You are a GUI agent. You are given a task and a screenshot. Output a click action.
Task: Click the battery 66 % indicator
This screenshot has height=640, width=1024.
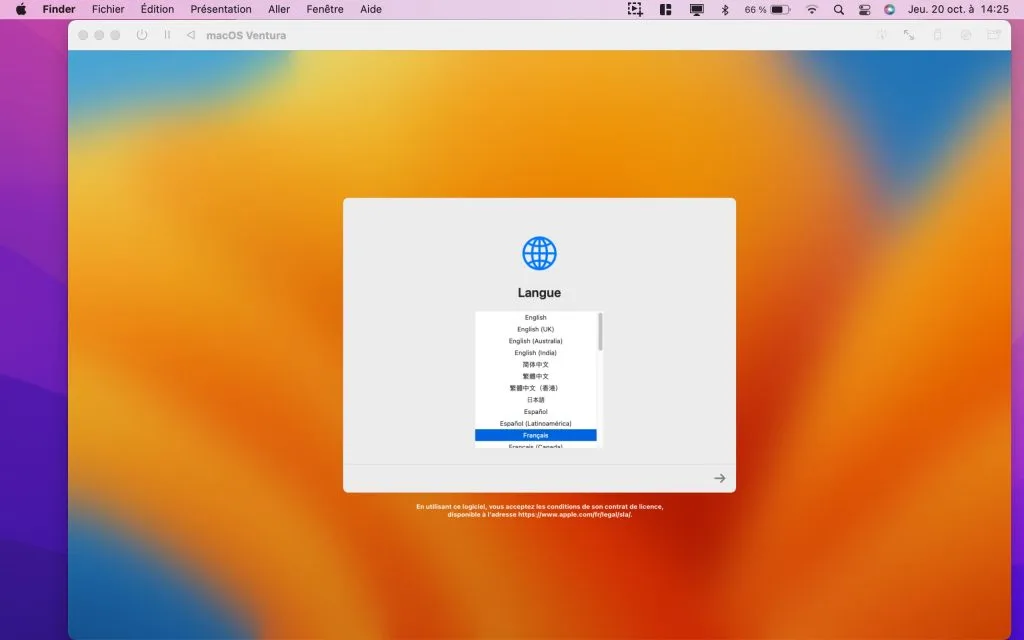point(767,9)
